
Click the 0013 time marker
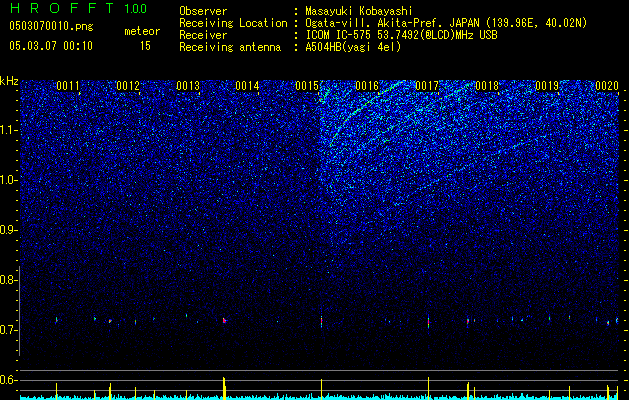188,86
